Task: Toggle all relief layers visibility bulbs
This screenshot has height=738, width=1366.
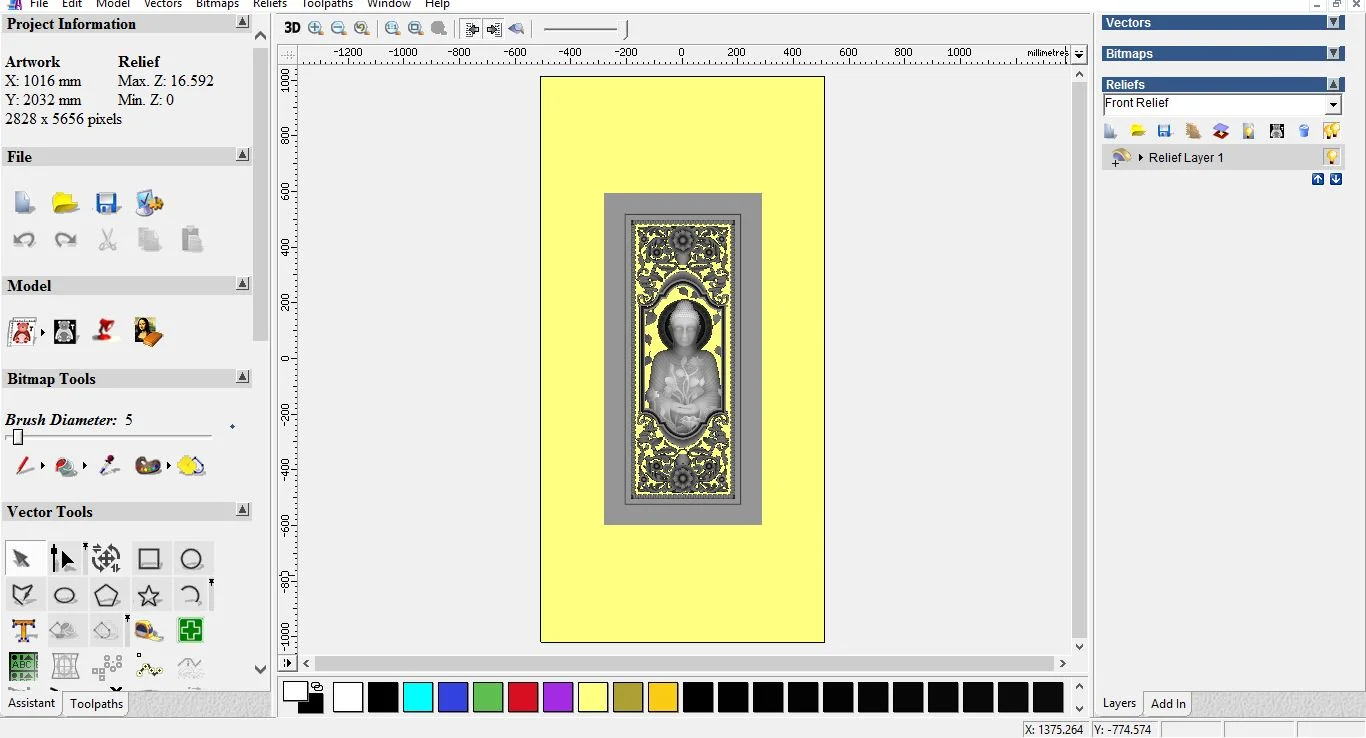Action: coord(1331,131)
